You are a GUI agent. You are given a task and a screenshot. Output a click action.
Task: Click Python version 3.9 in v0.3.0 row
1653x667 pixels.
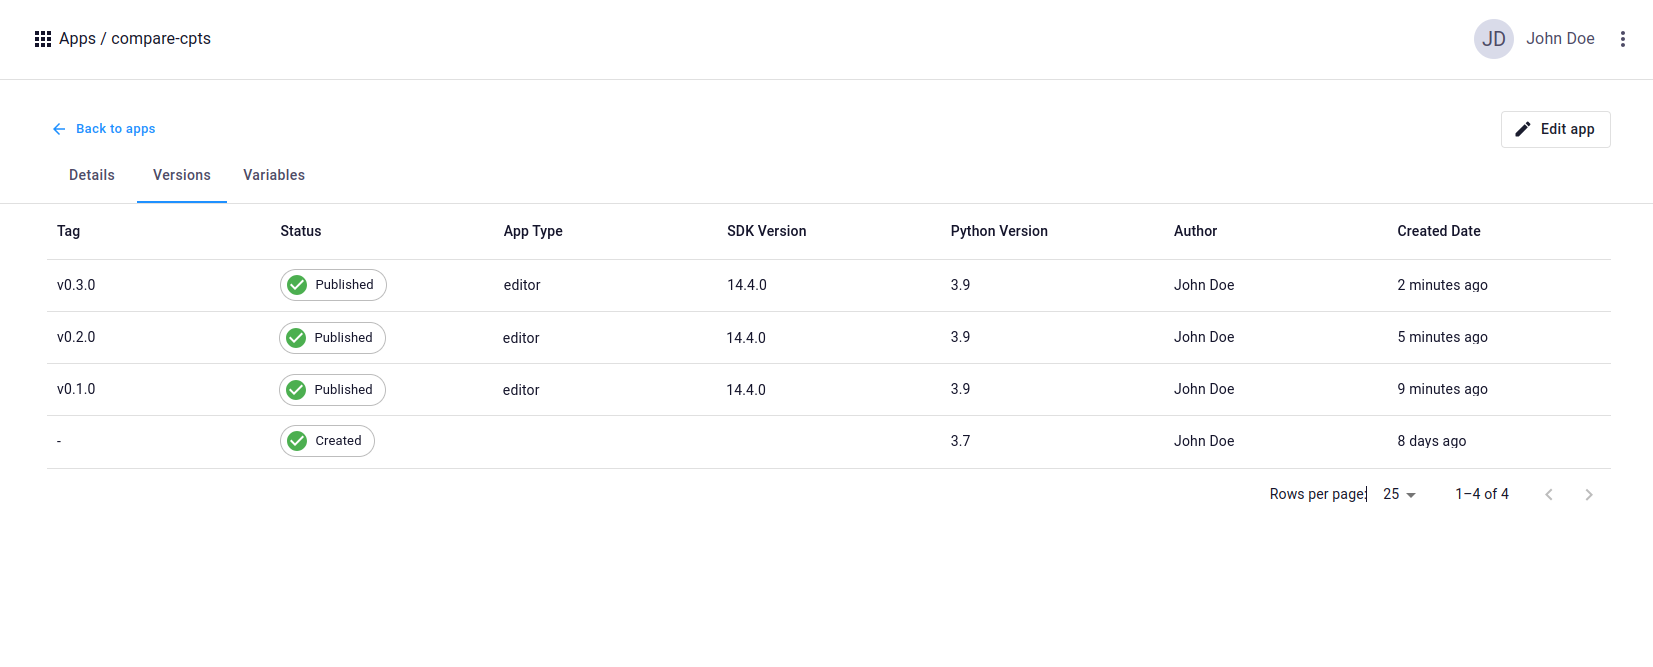click(960, 285)
